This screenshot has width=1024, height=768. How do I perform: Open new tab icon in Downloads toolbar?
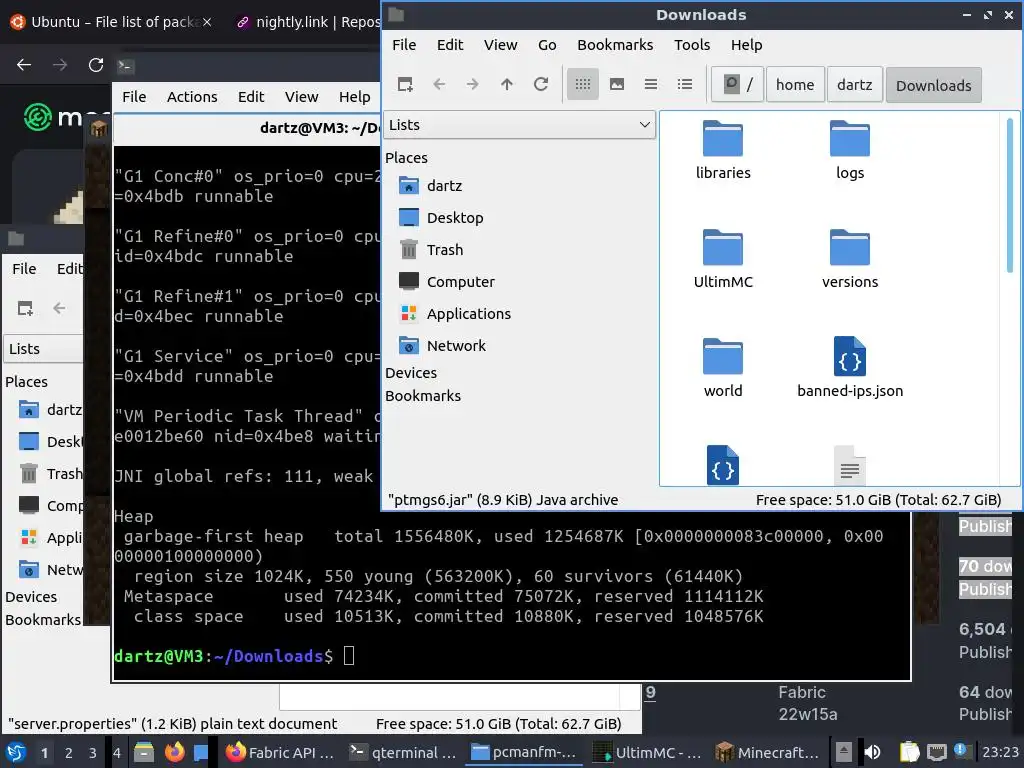(405, 84)
